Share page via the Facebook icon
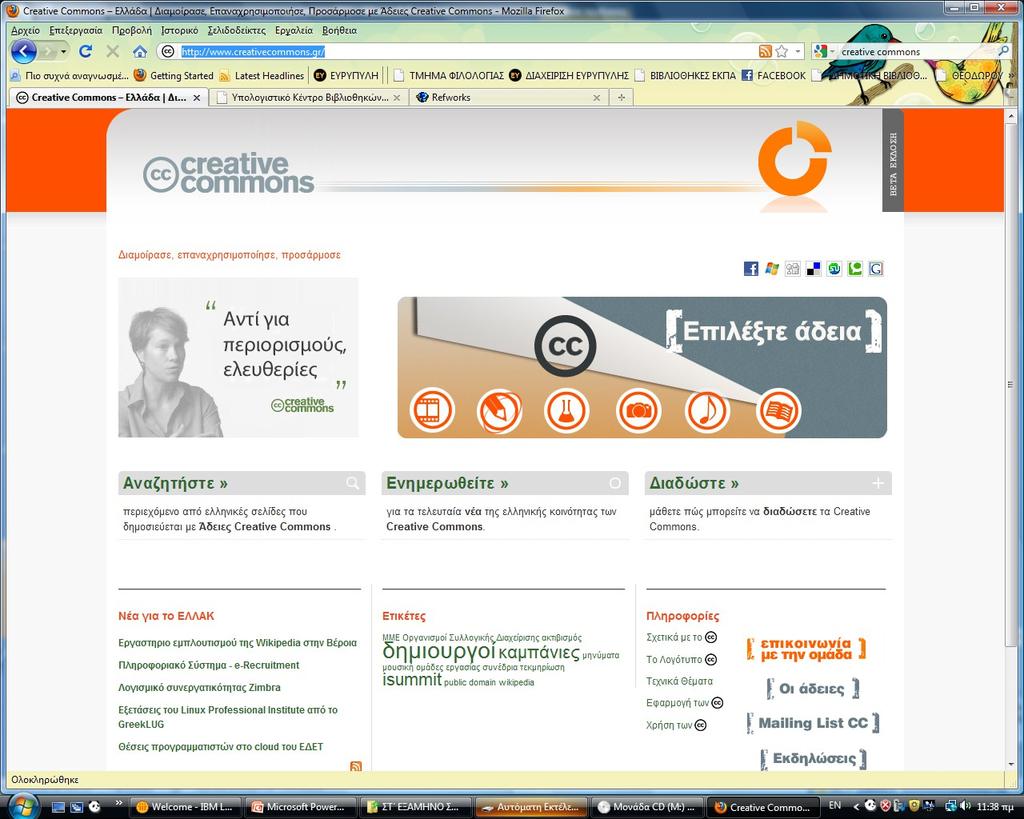Image resolution: width=1024 pixels, height=819 pixels. click(x=751, y=268)
